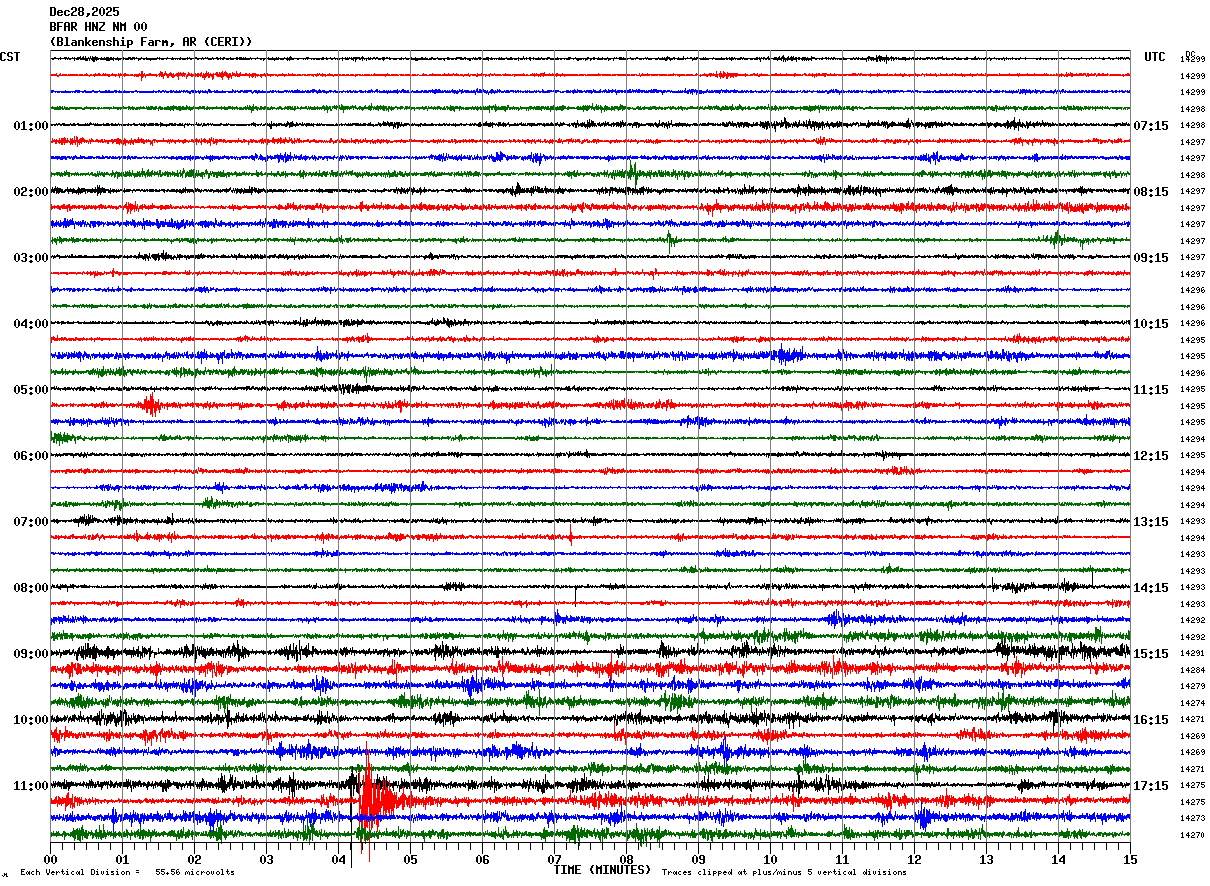Click the 04:00 CST time label
The image size is (1210, 886).
tap(31, 324)
